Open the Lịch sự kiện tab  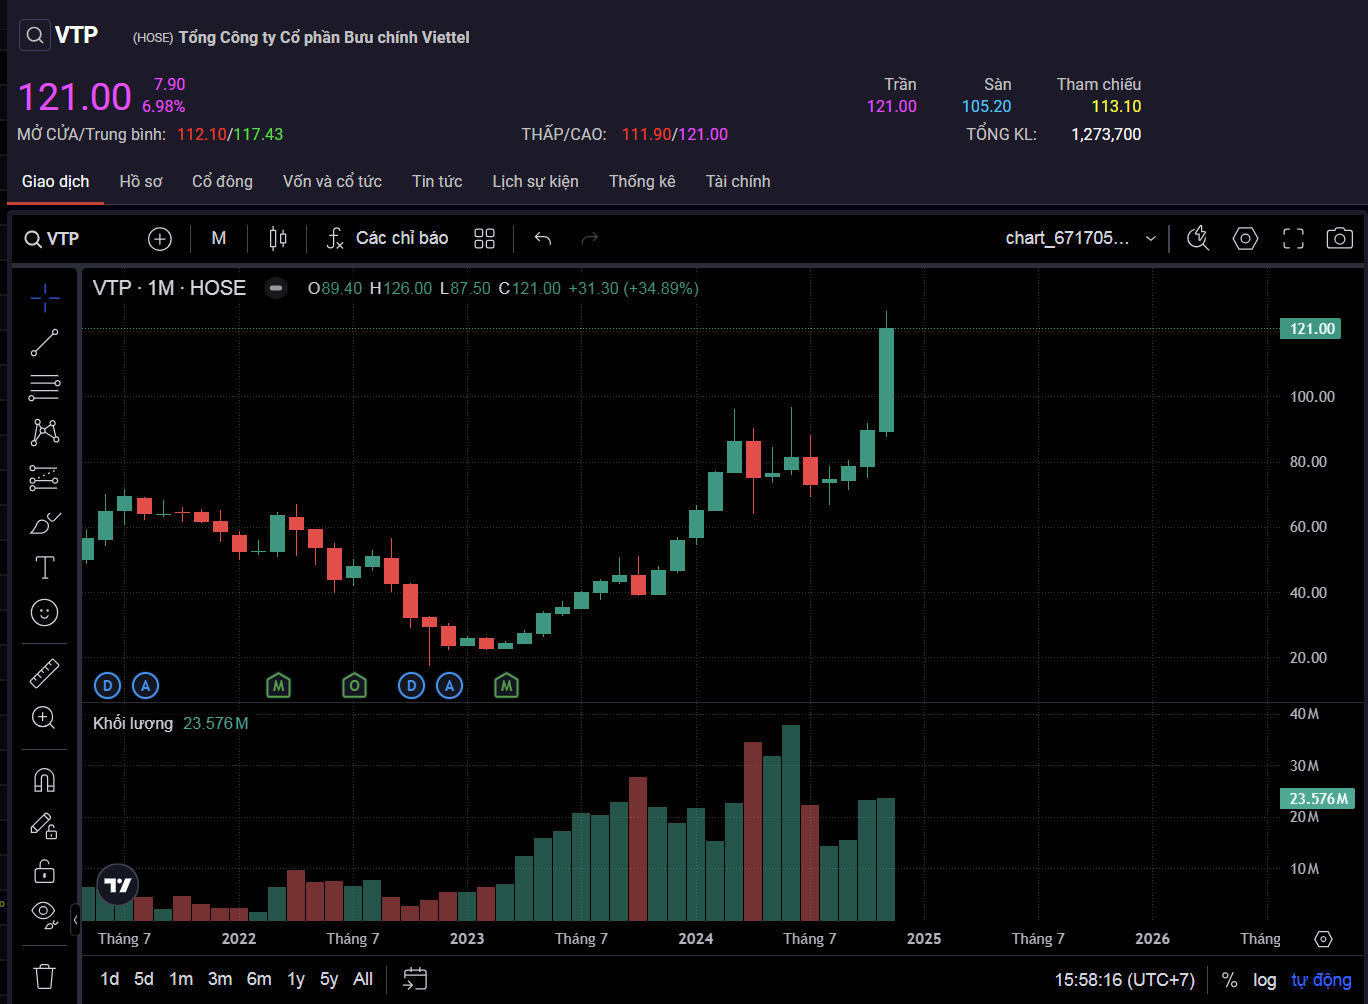(535, 181)
